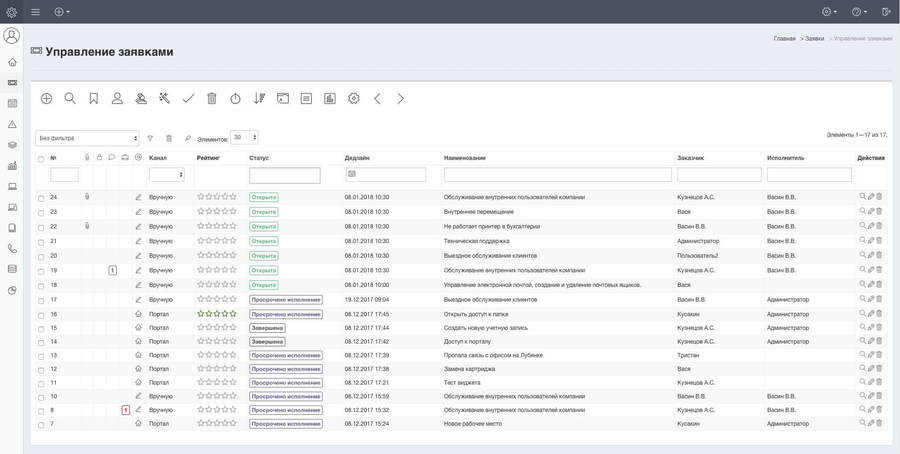Select the checkbox for request 24

coord(41,198)
